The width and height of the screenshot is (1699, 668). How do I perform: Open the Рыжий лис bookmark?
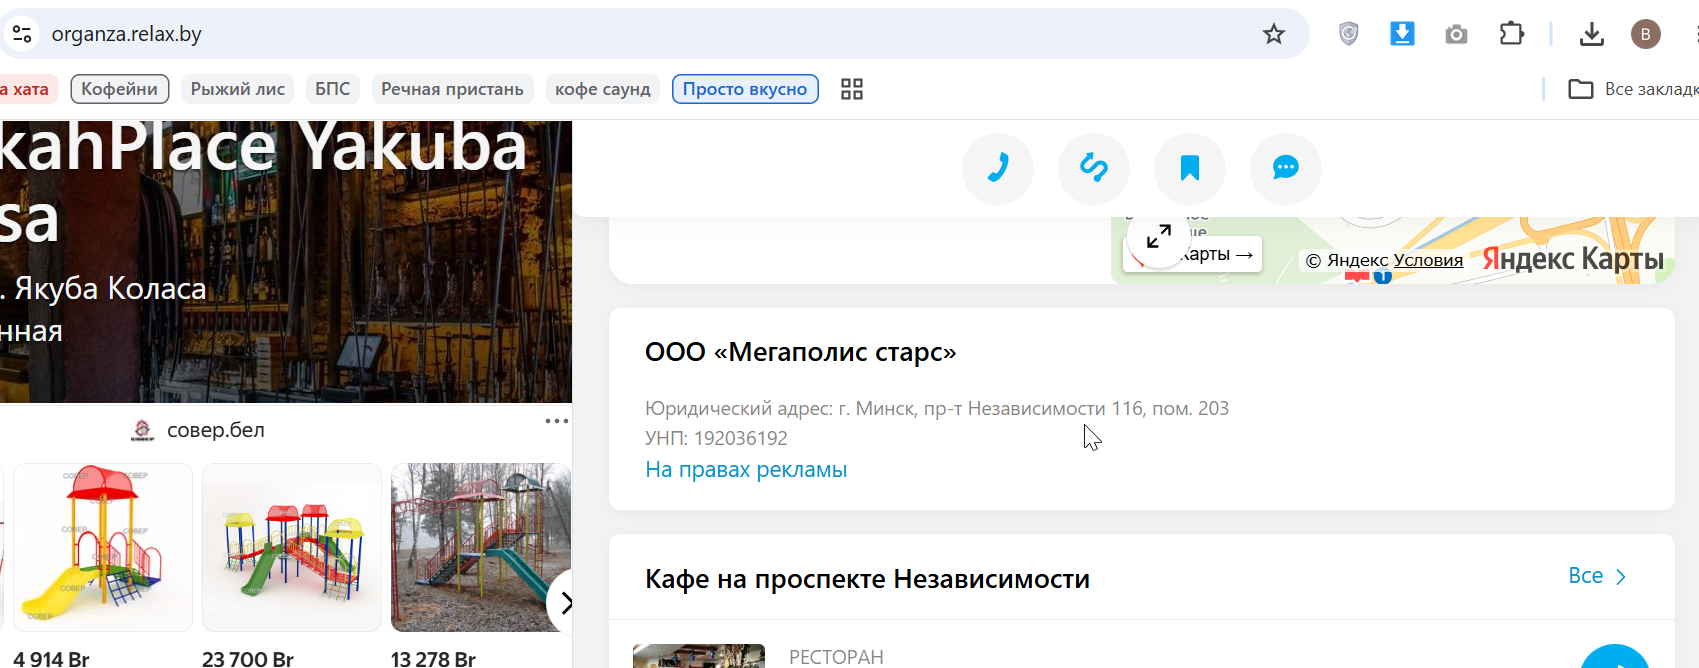(x=238, y=89)
